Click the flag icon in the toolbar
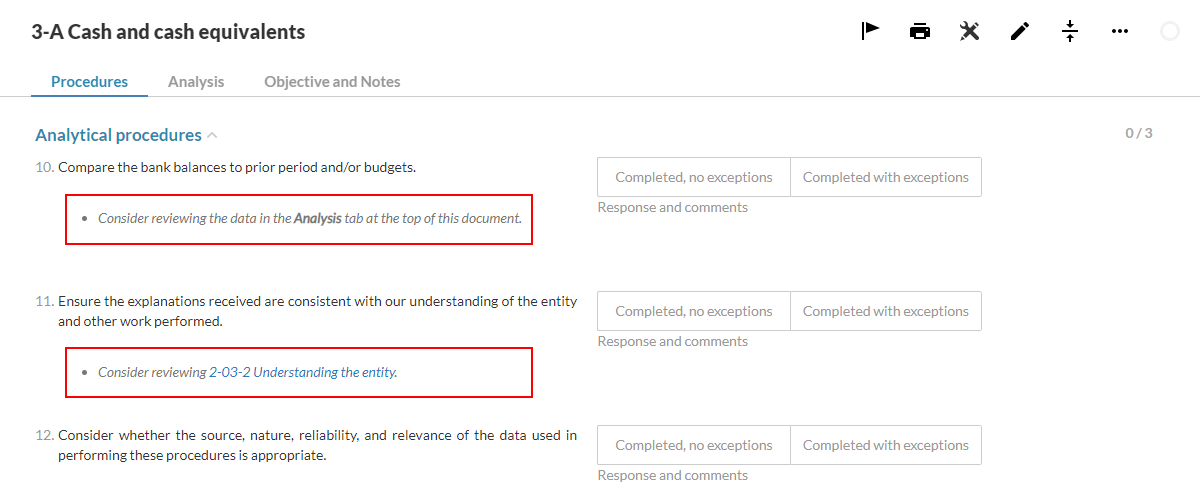This screenshot has height=491, width=1200. click(x=870, y=31)
